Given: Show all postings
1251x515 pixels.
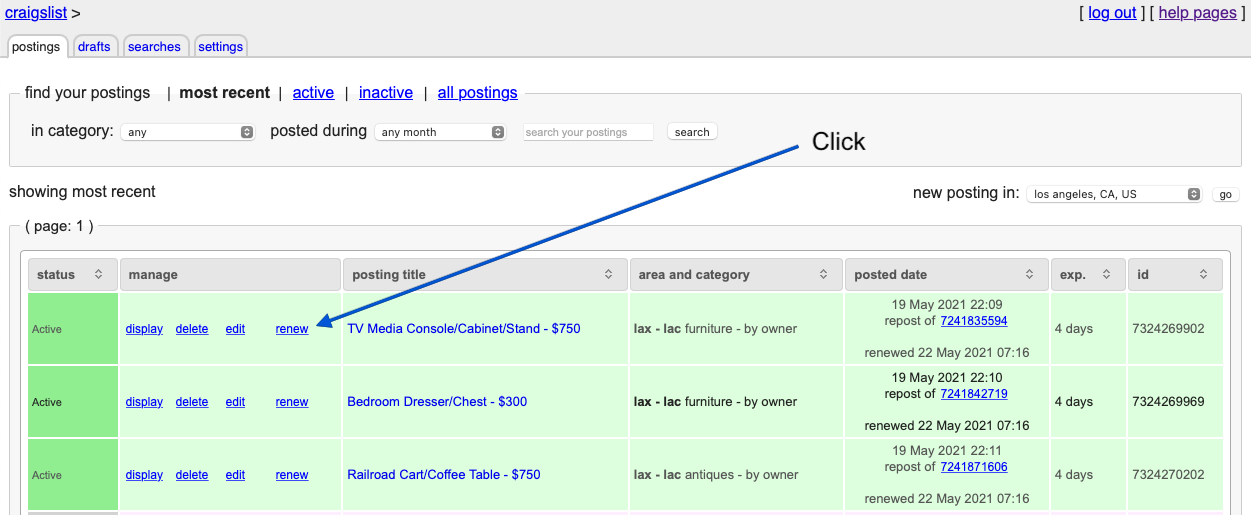Looking at the screenshot, I should 478,92.
